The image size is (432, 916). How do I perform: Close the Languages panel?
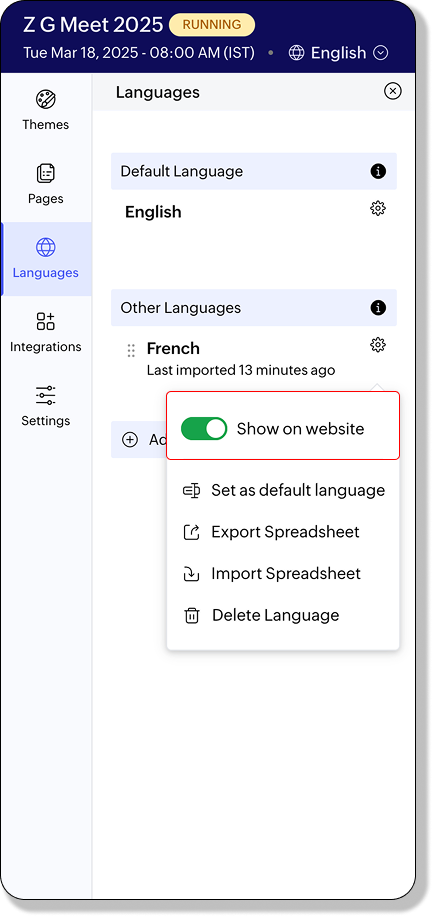(393, 91)
